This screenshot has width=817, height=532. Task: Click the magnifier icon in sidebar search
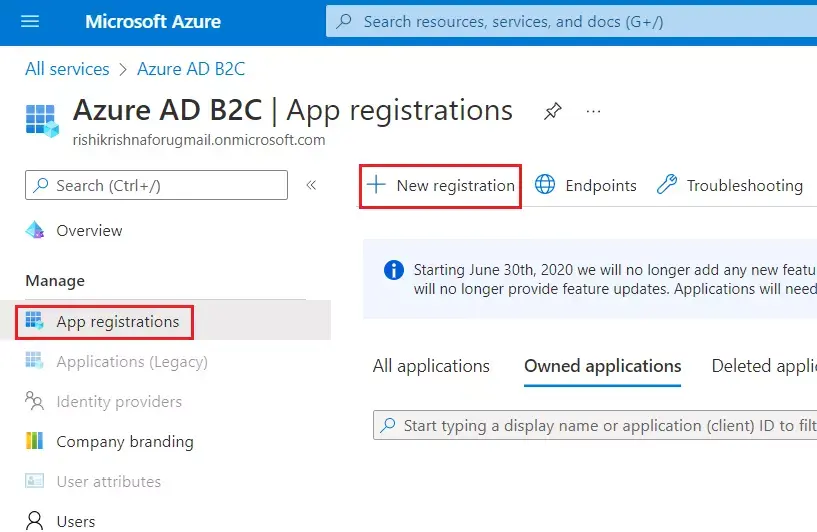click(41, 185)
